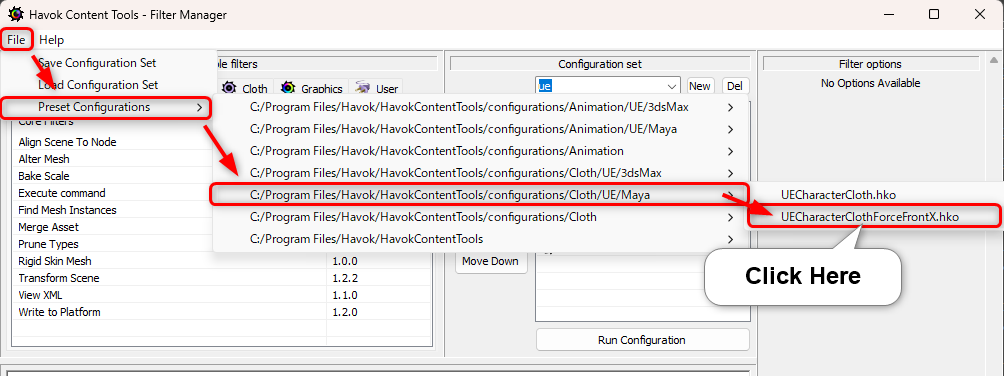Select Align Scene To Node filter

coord(67,142)
